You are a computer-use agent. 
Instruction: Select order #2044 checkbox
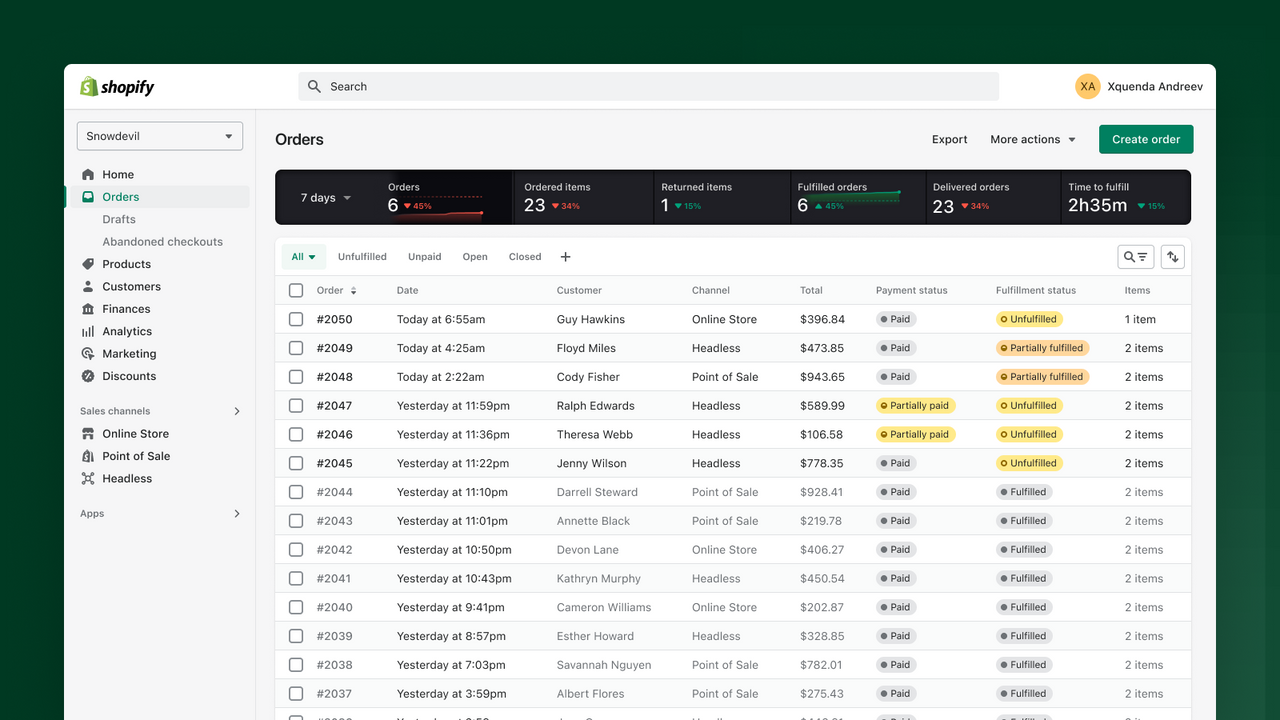coord(296,492)
